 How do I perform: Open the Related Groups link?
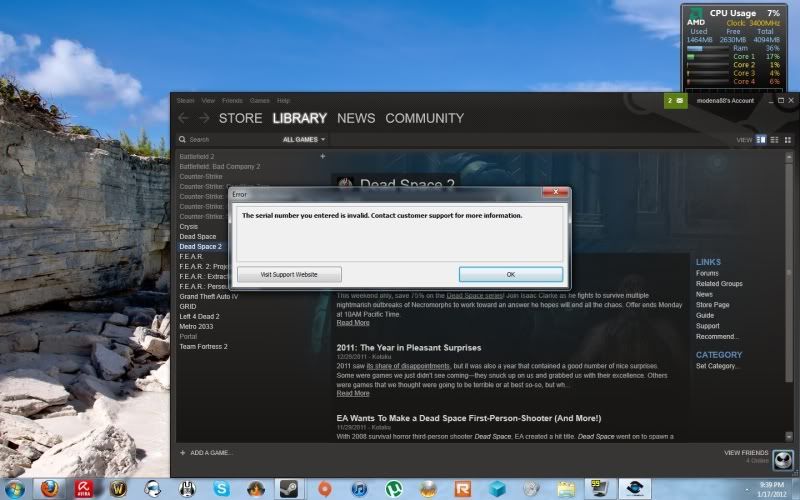(x=719, y=284)
